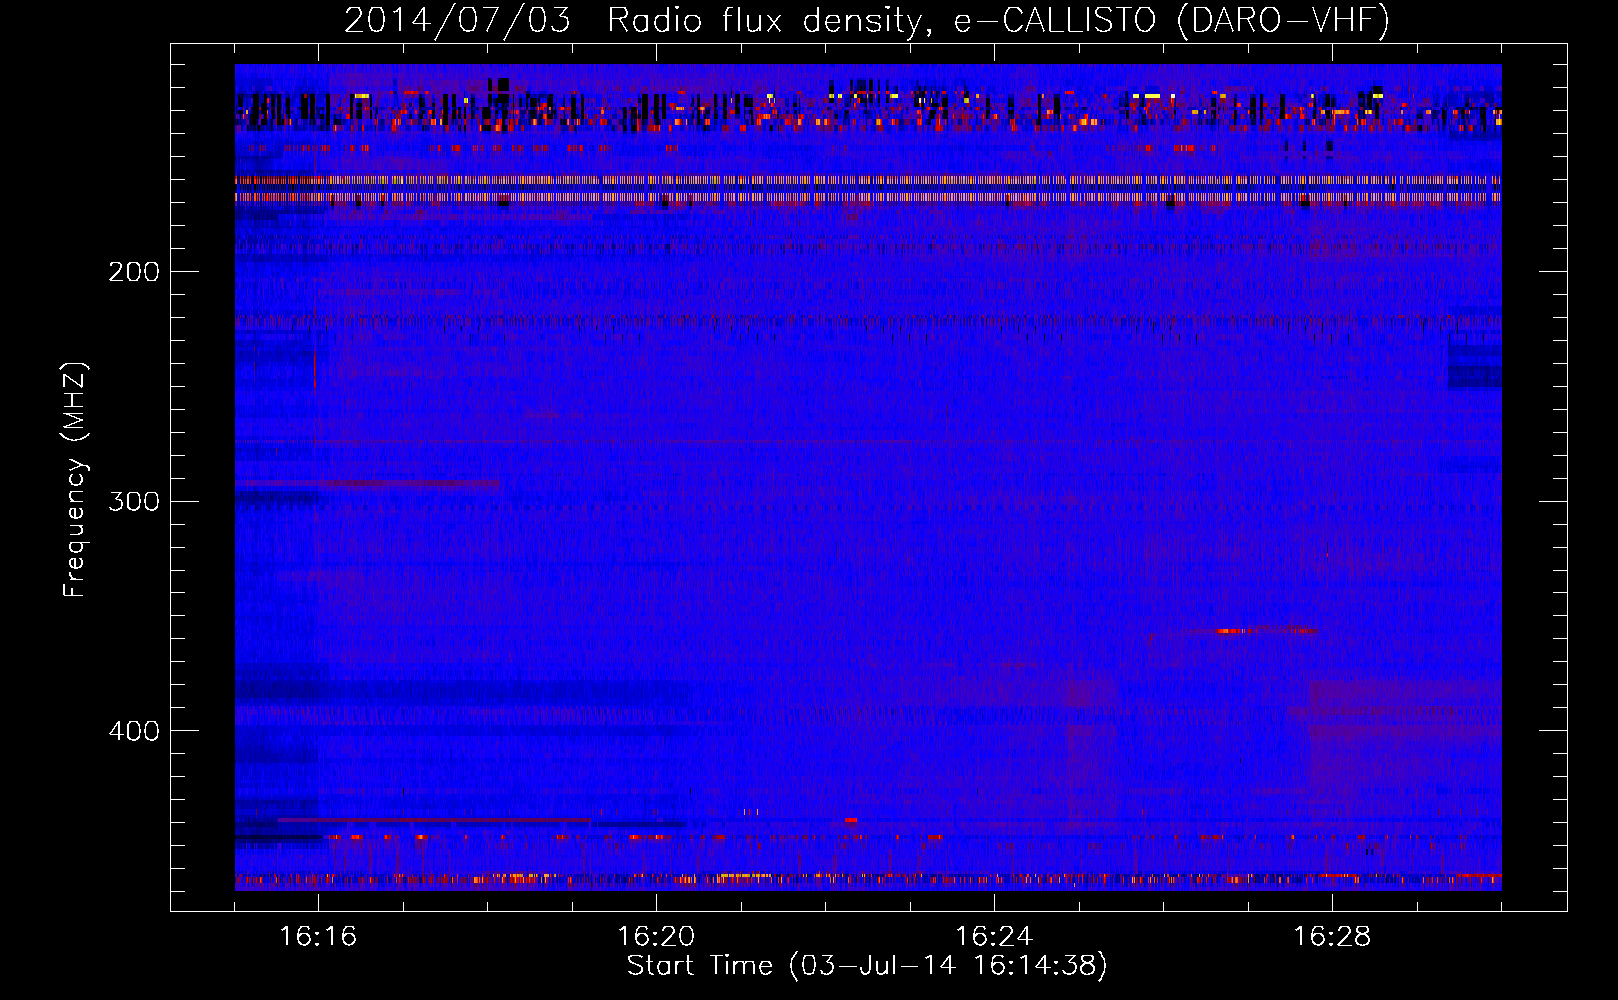1618x1000 pixels.
Task: Click the 'Frequency (MHZ)' axis label
Action: point(75,480)
